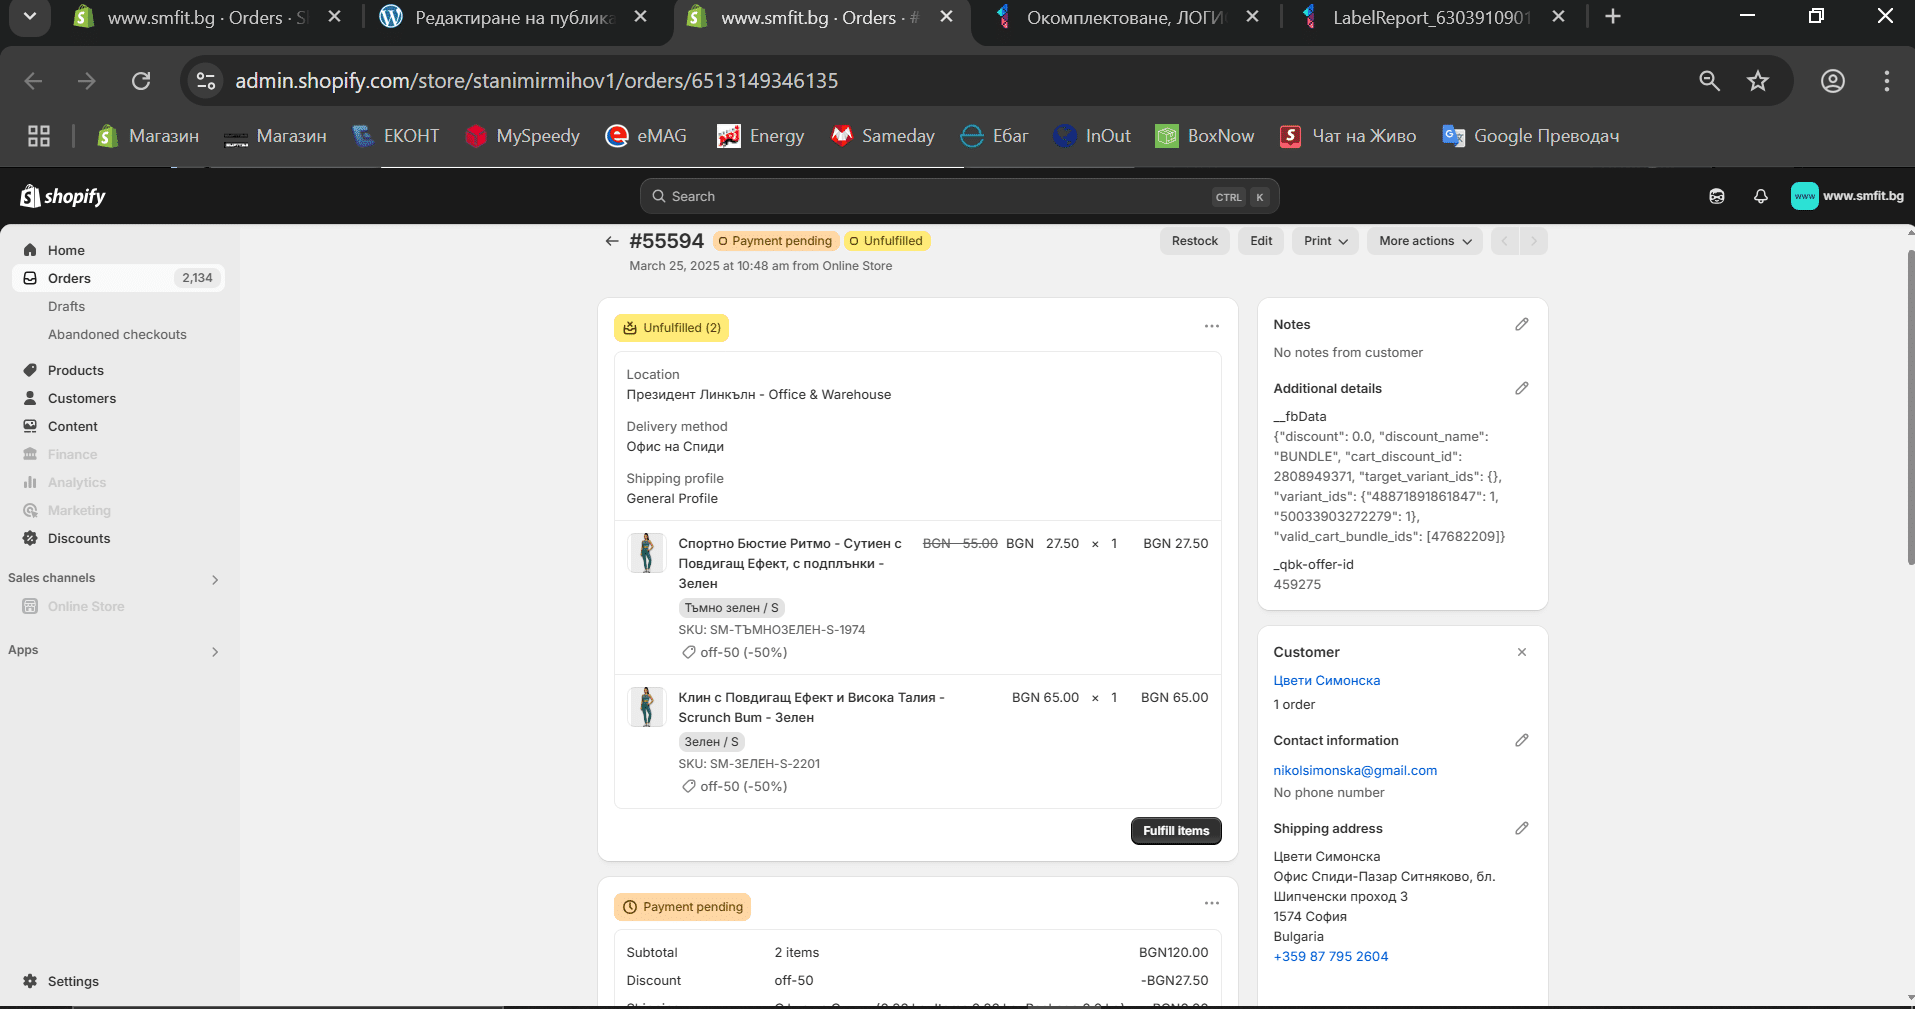Edit Contact information pencil icon
The width and height of the screenshot is (1915, 1009).
[x=1521, y=741]
